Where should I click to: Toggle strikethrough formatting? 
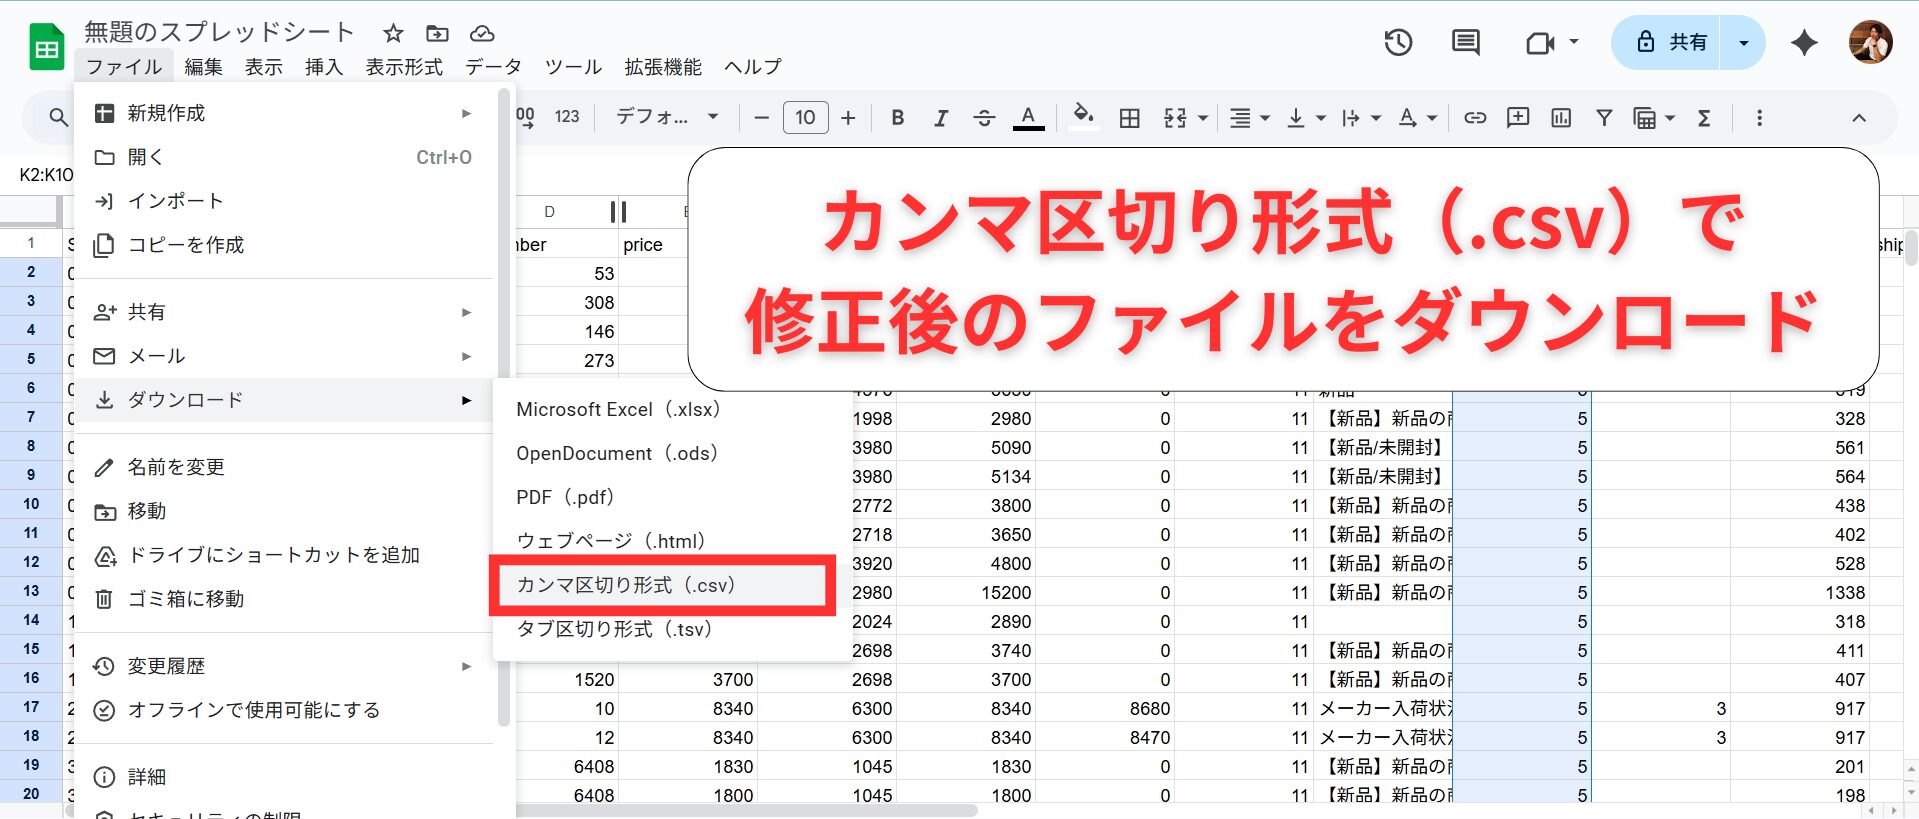tap(984, 118)
